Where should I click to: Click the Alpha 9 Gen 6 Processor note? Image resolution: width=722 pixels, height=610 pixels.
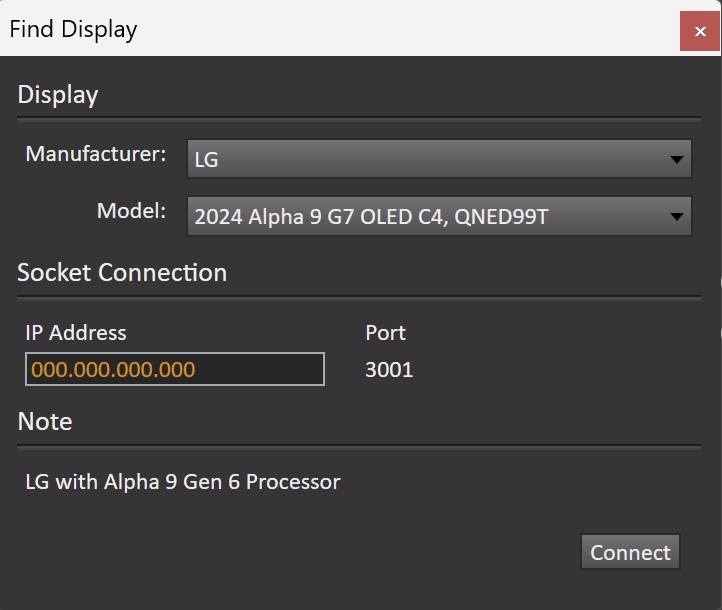point(183,482)
